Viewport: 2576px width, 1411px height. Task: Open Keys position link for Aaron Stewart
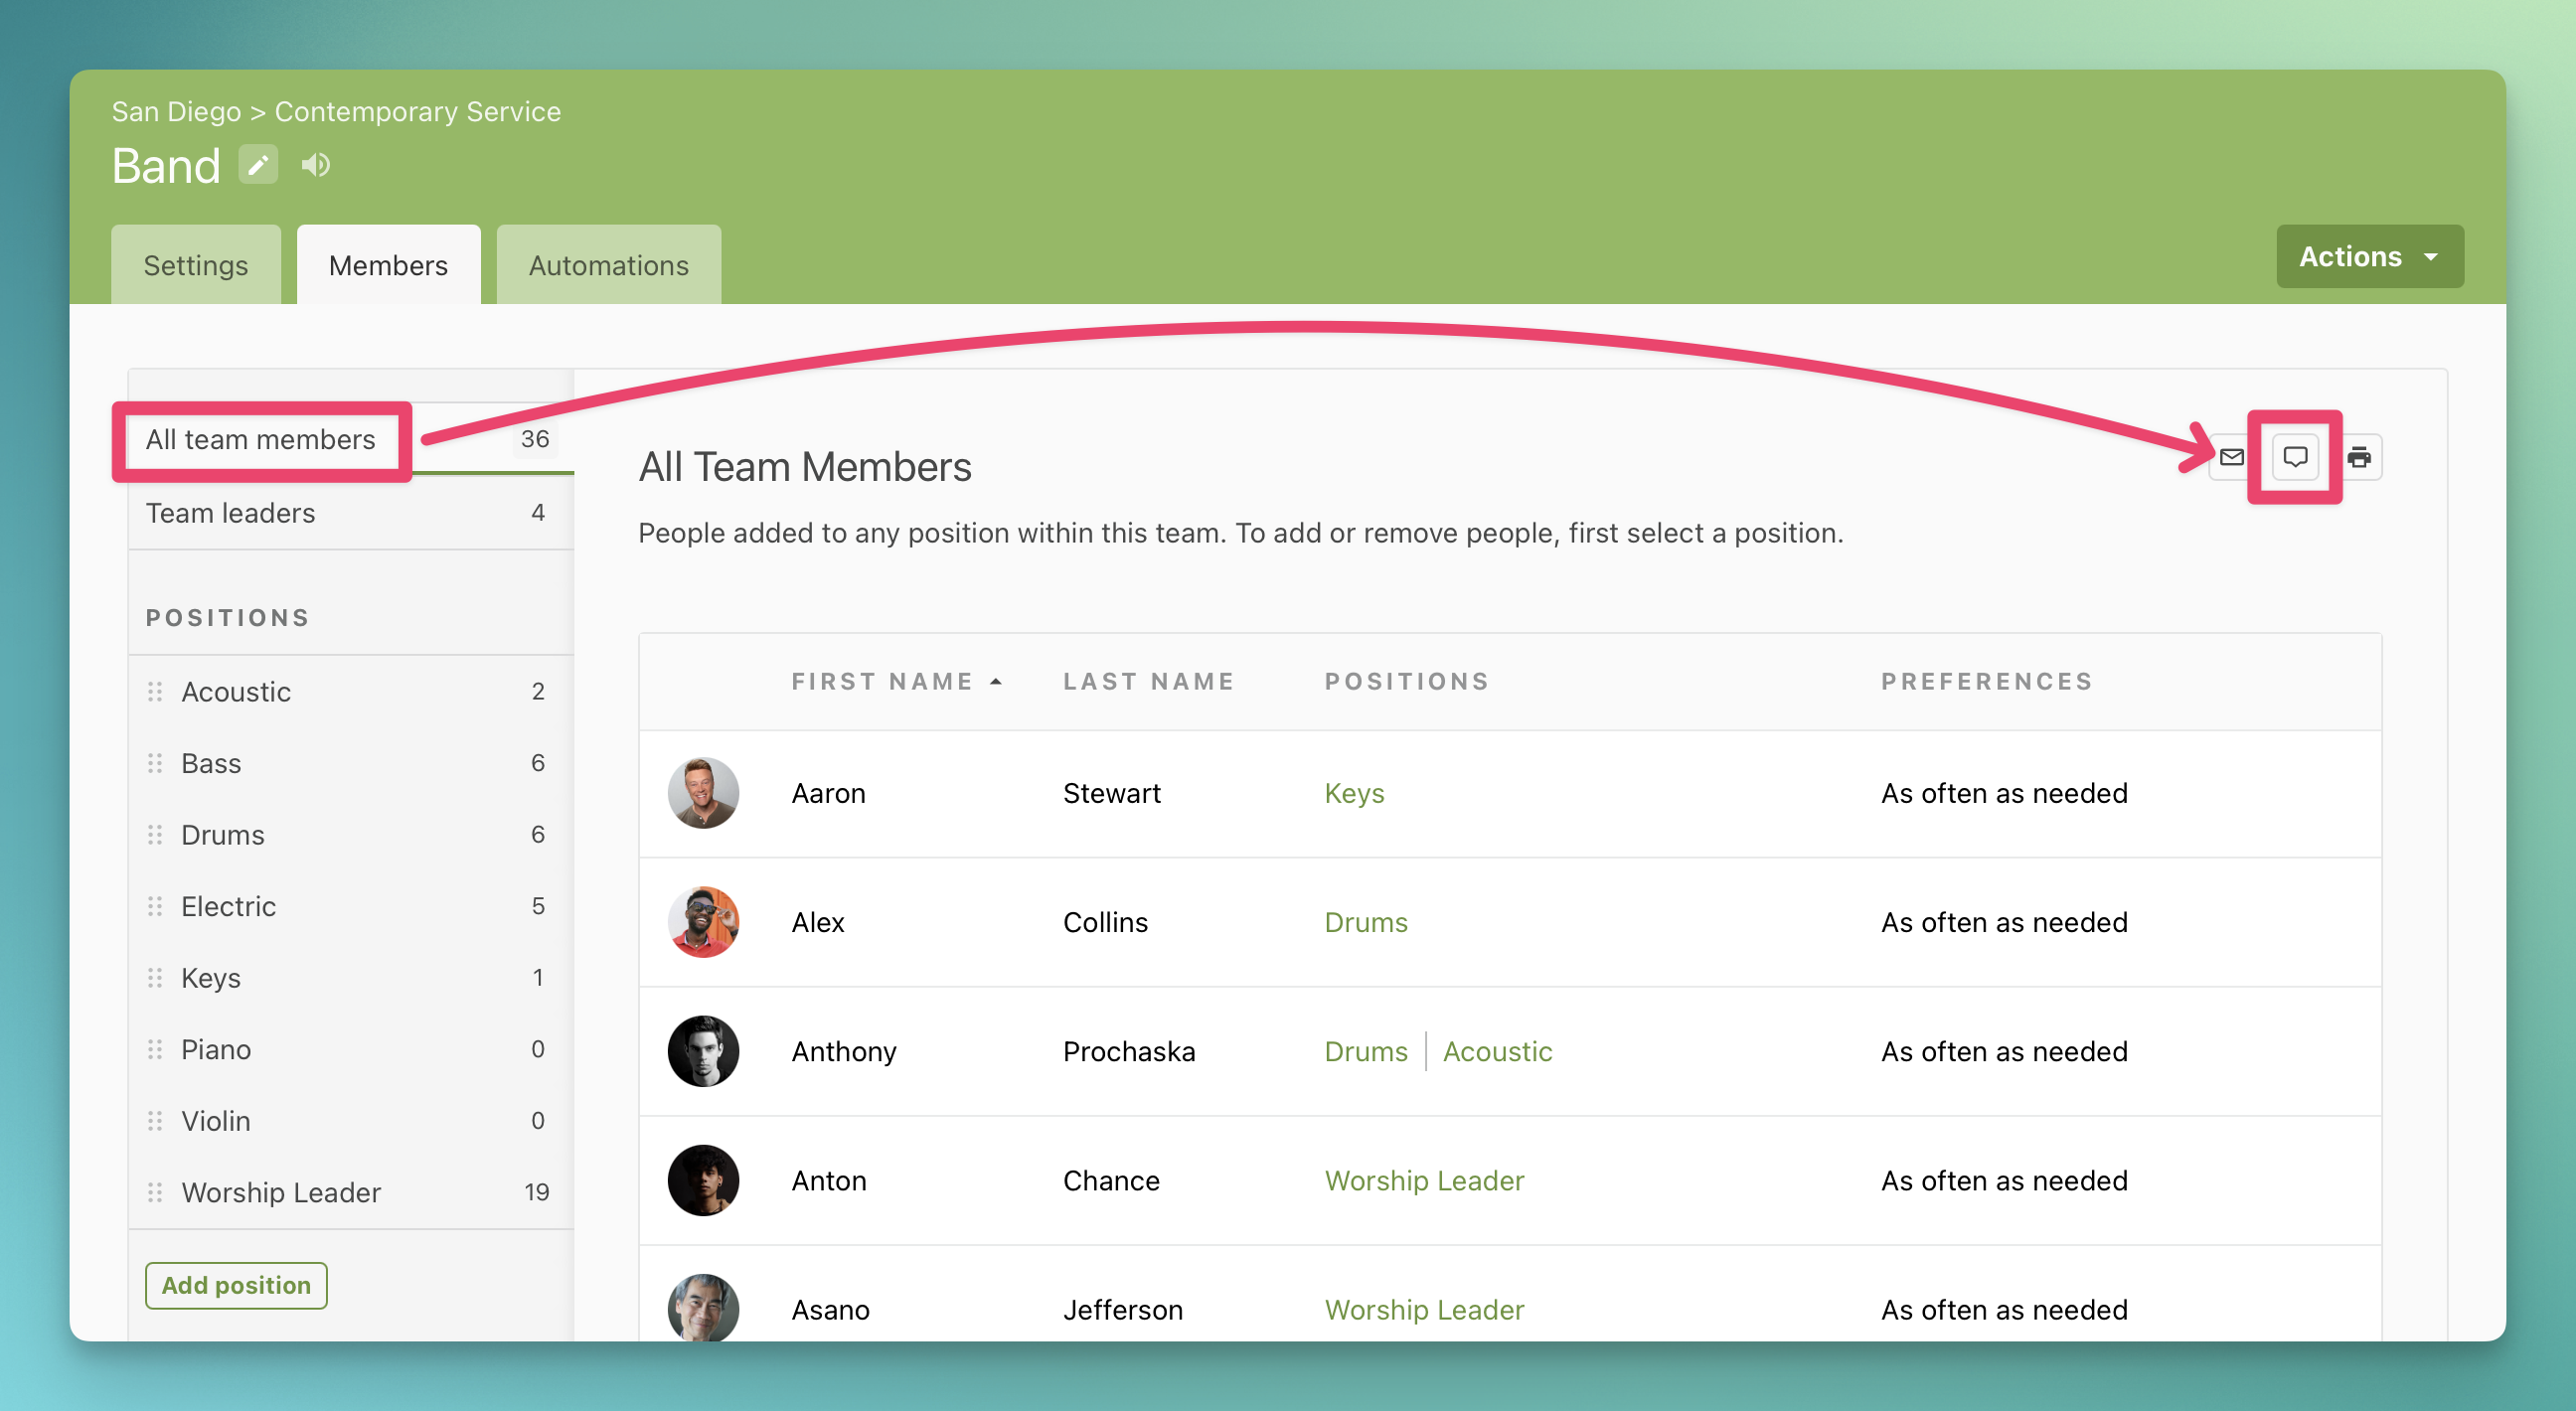click(1354, 794)
